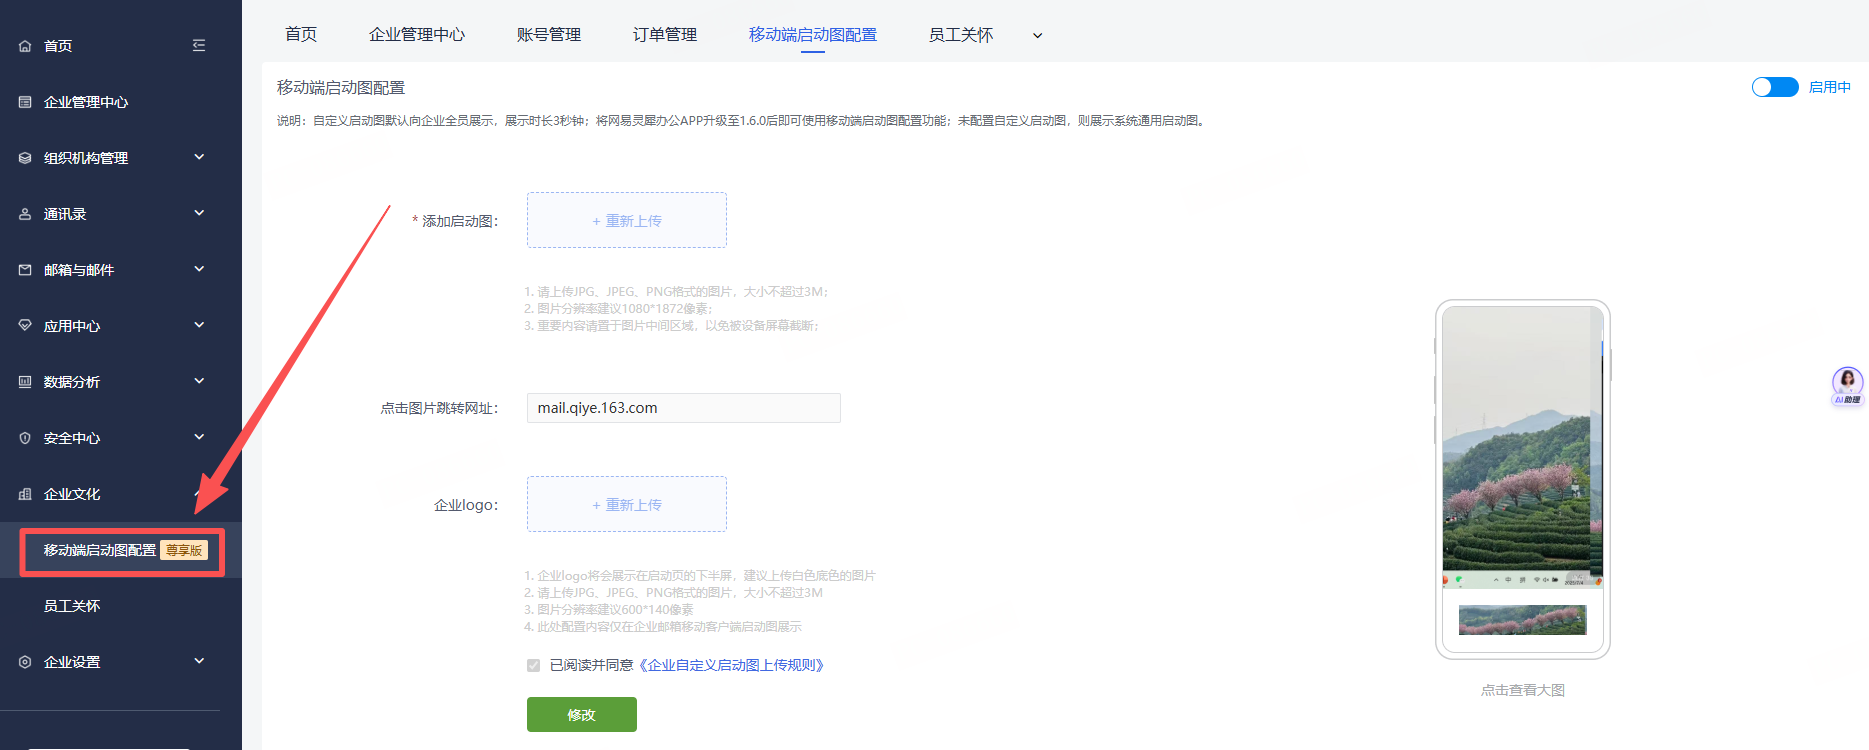Expand 应用中心 submenu chevron

199,325
